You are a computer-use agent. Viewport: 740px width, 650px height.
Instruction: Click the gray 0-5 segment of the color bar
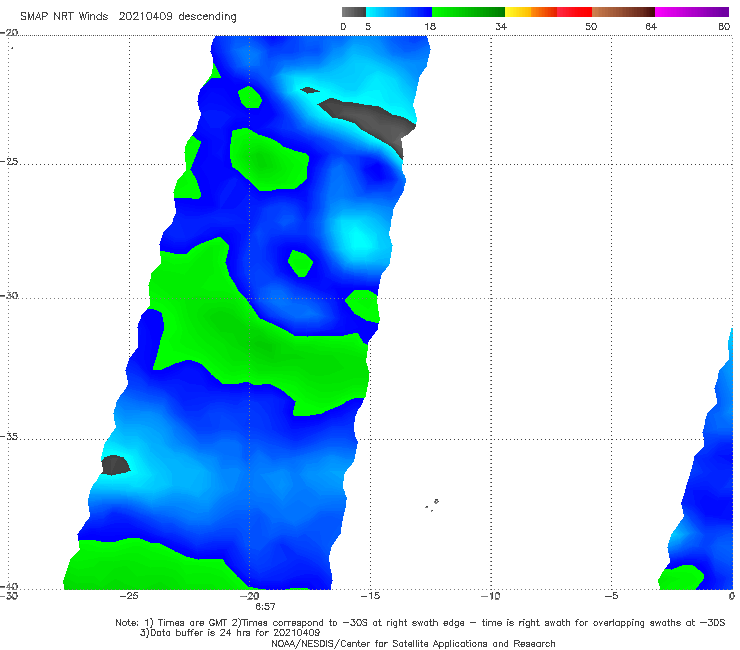[x=354, y=12]
